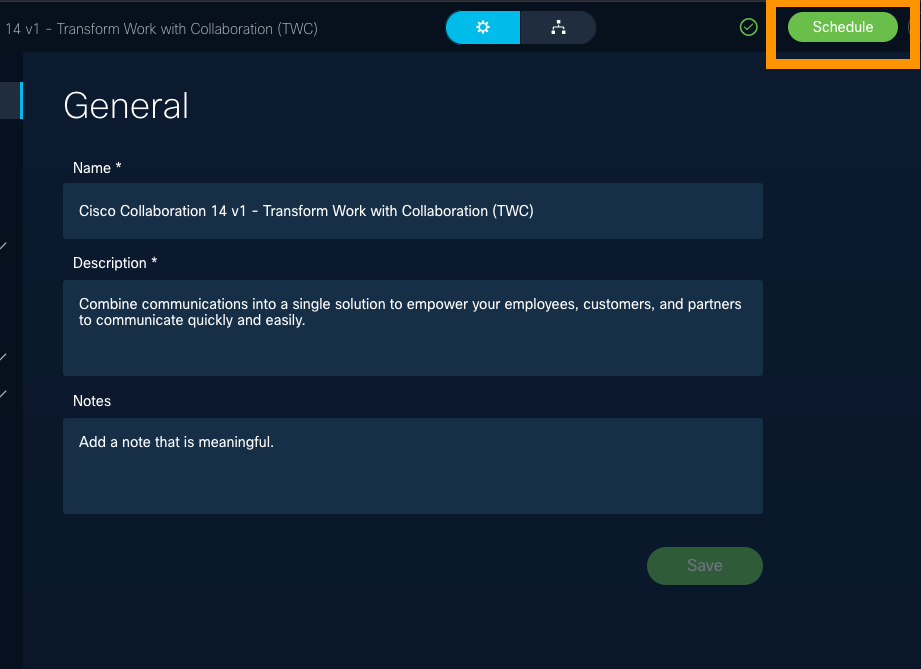Select the highlighted General sidebar tab
Image resolution: width=921 pixels, height=669 pixels.
11,100
